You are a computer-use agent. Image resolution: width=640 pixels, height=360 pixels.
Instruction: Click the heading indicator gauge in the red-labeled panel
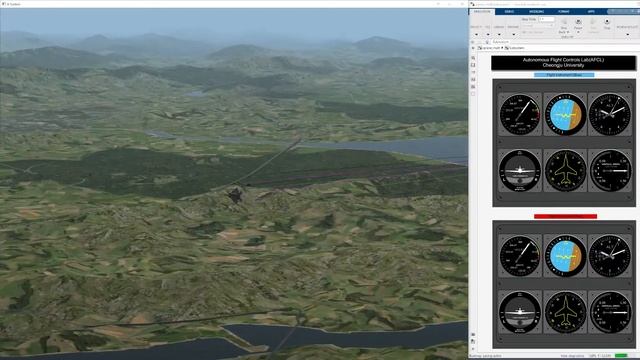pos(565,312)
